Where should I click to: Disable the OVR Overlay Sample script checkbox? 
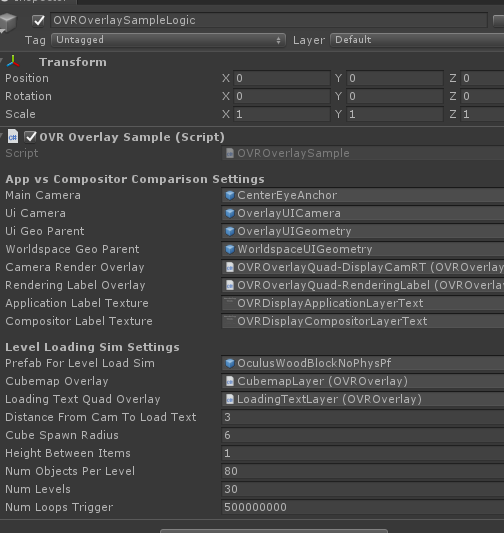30,137
